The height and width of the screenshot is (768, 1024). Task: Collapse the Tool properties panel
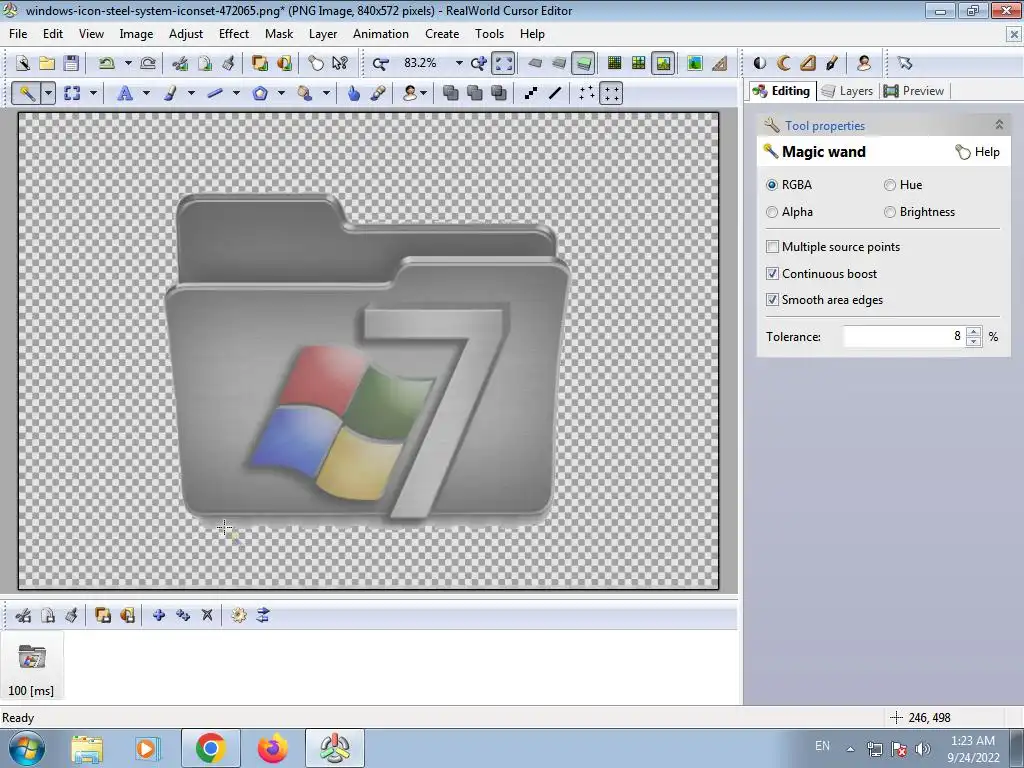click(999, 125)
